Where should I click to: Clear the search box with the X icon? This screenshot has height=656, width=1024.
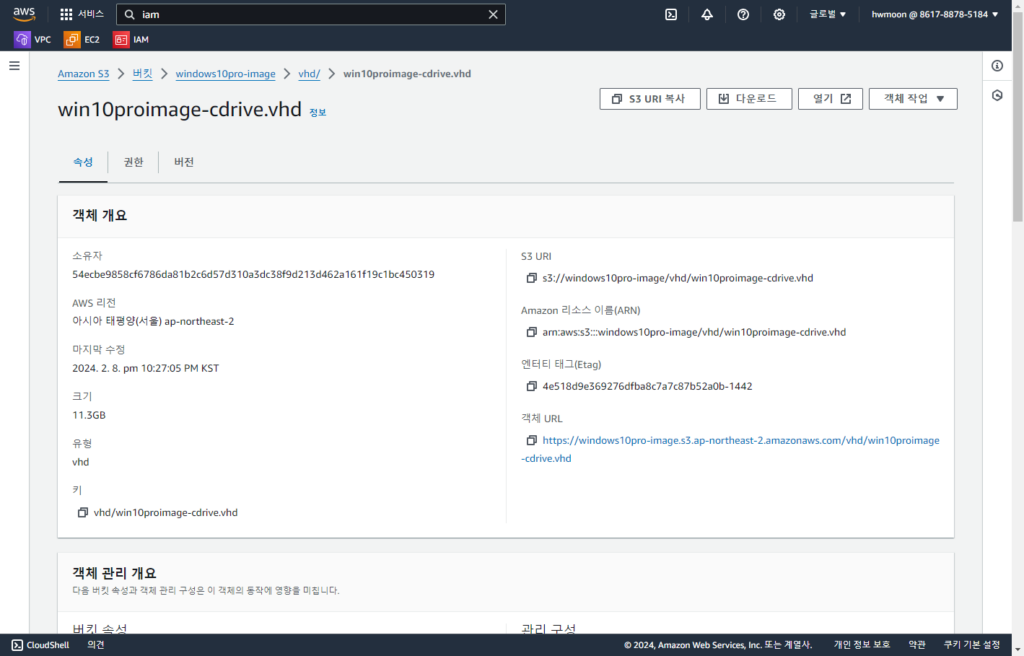[493, 14]
